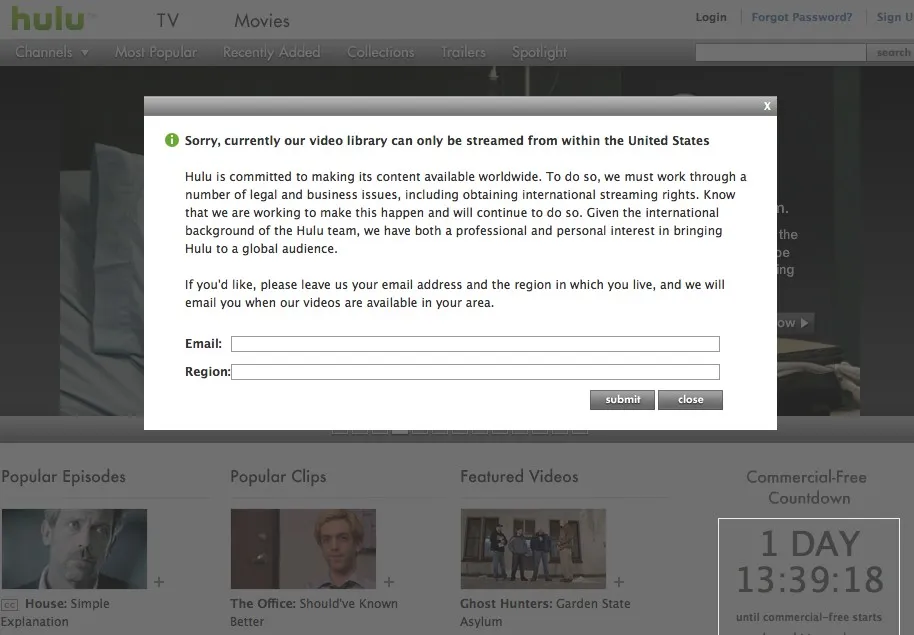Screen dimensions: 914x635
Task: Open The Office clip thumbnail
Action: pos(303,549)
